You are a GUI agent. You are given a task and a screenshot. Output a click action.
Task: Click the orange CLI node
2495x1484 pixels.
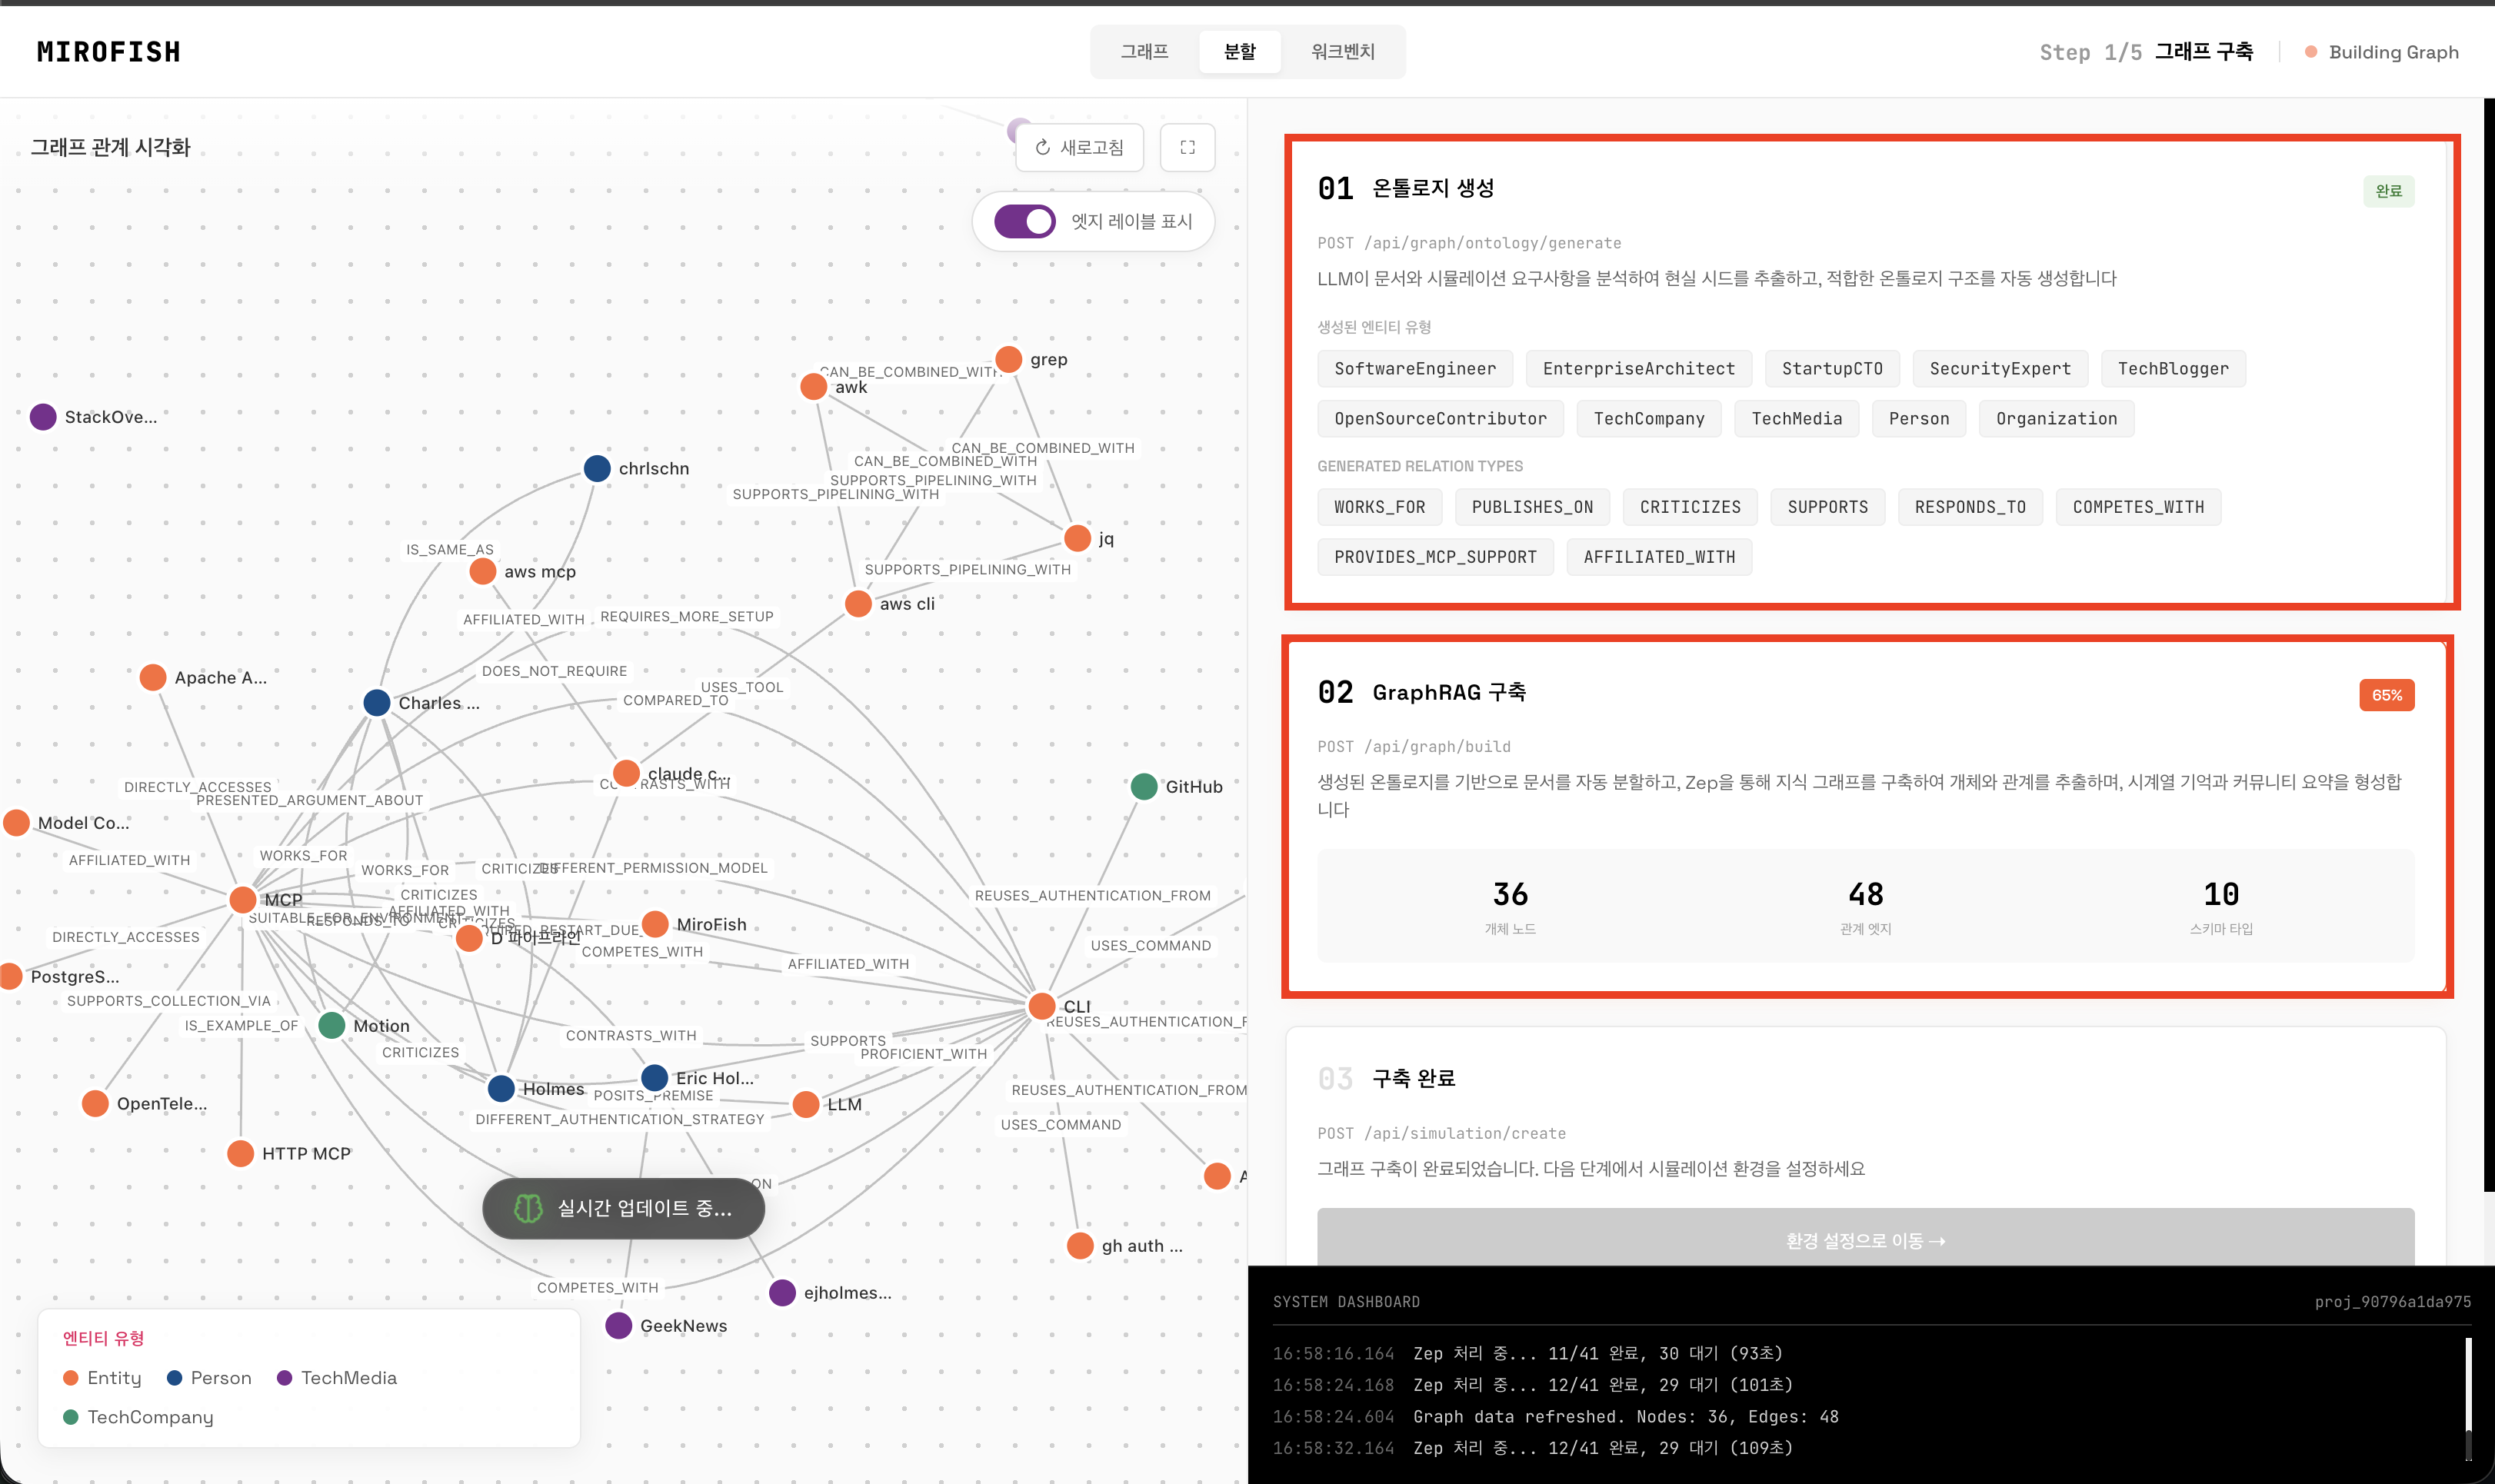(x=1042, y=1006)
